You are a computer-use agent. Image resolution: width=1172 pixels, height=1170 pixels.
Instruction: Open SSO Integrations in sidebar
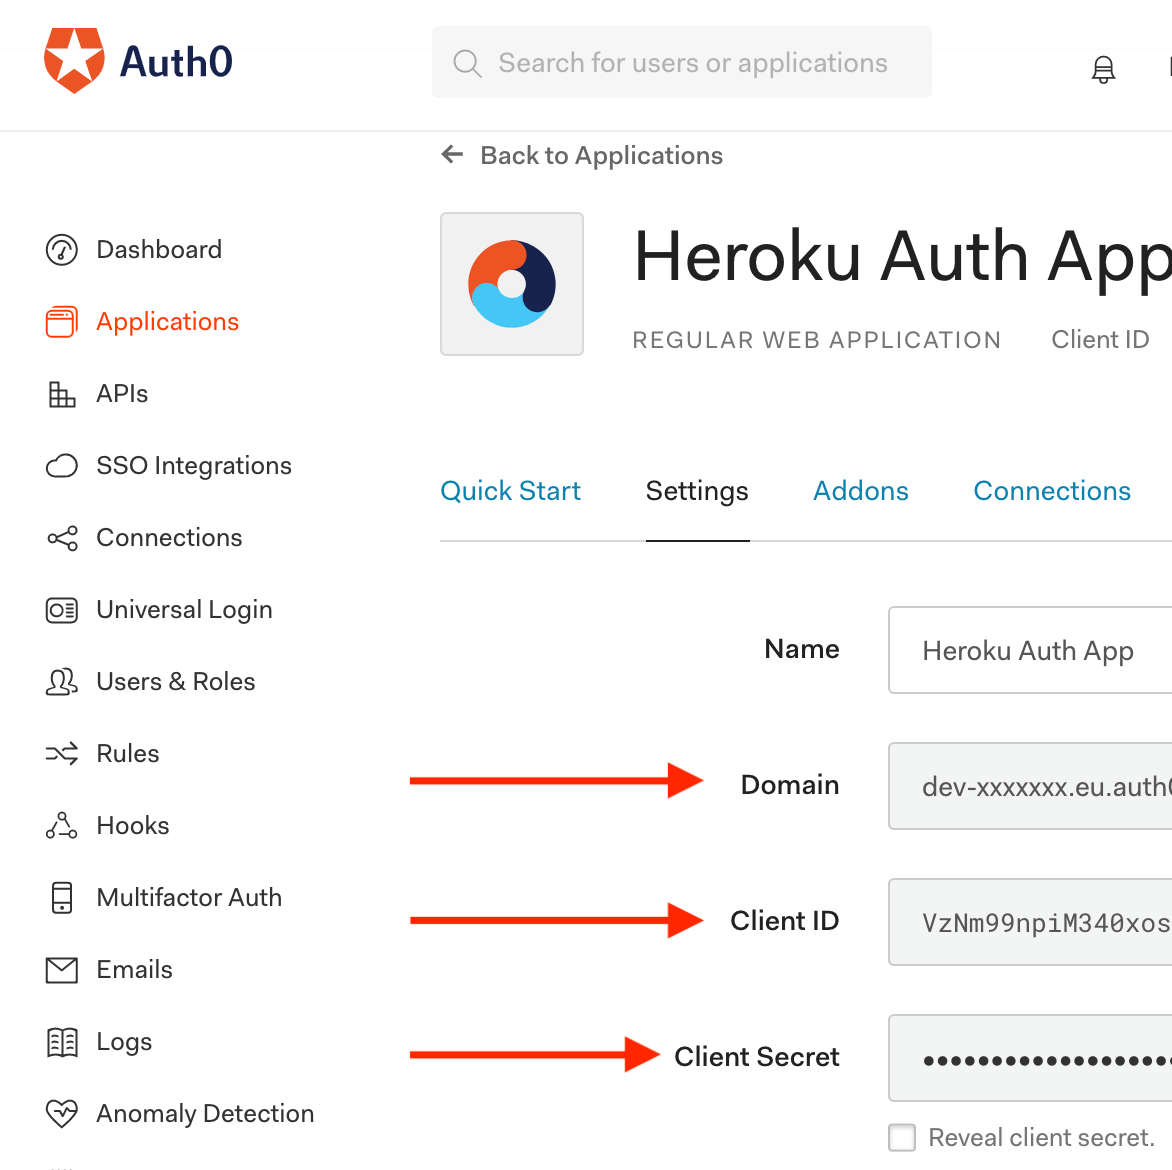click(194, 466)
